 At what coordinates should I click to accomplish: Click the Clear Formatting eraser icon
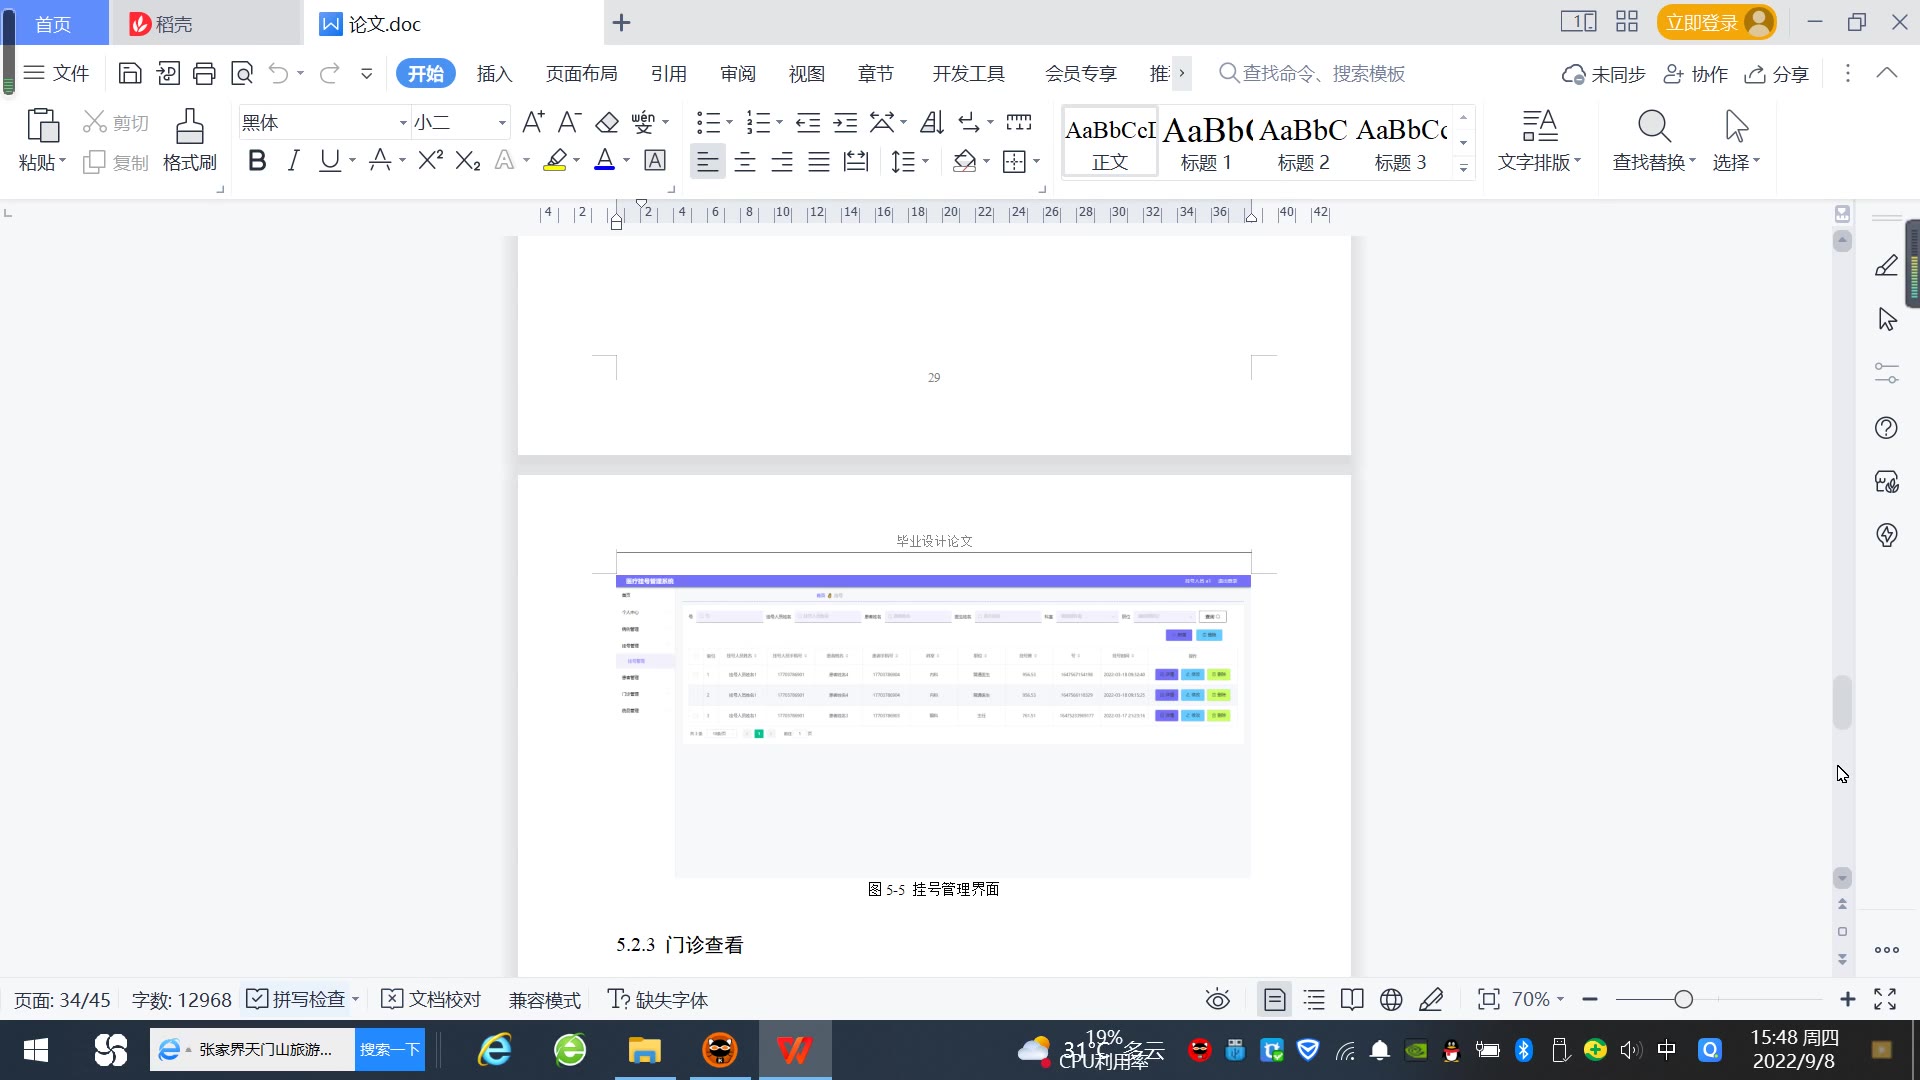(x=606, y=122)
